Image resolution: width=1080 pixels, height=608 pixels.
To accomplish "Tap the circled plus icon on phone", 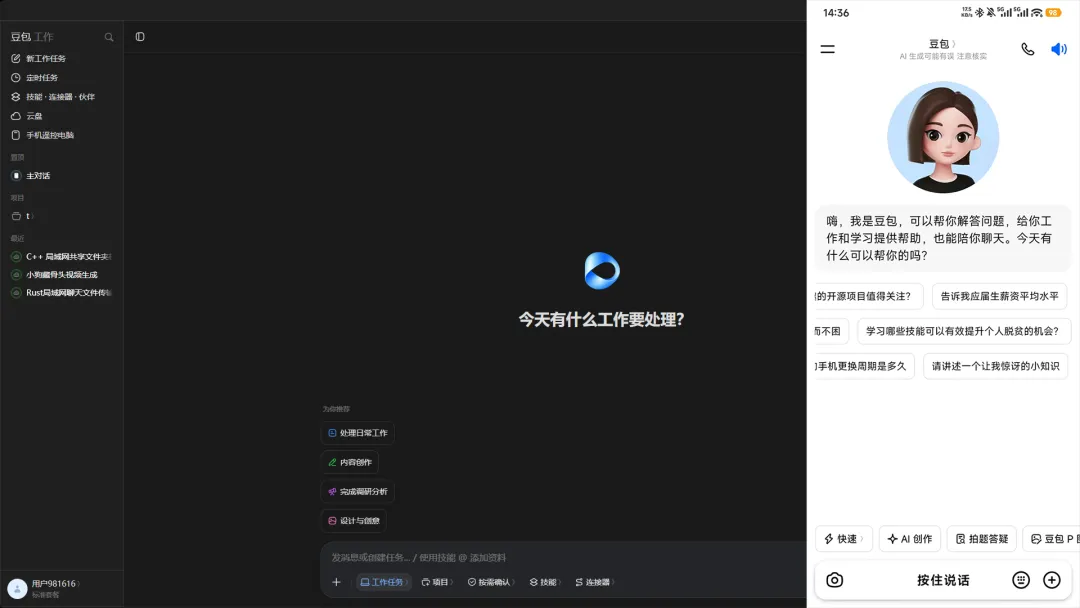I will [x=1052, y=580].
